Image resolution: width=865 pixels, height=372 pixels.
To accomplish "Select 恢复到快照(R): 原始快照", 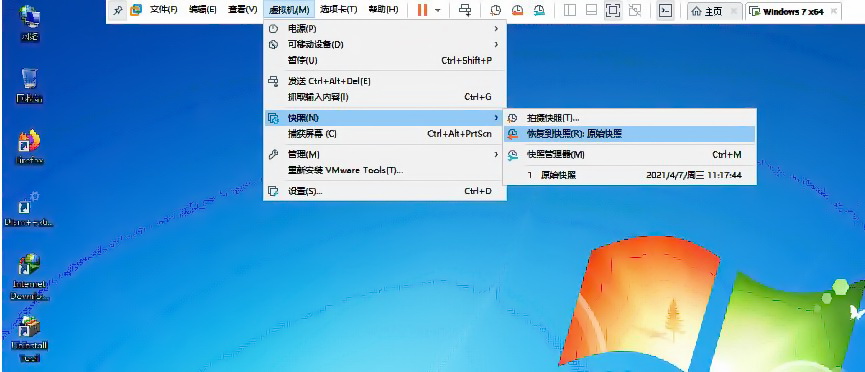I will 629,134.
